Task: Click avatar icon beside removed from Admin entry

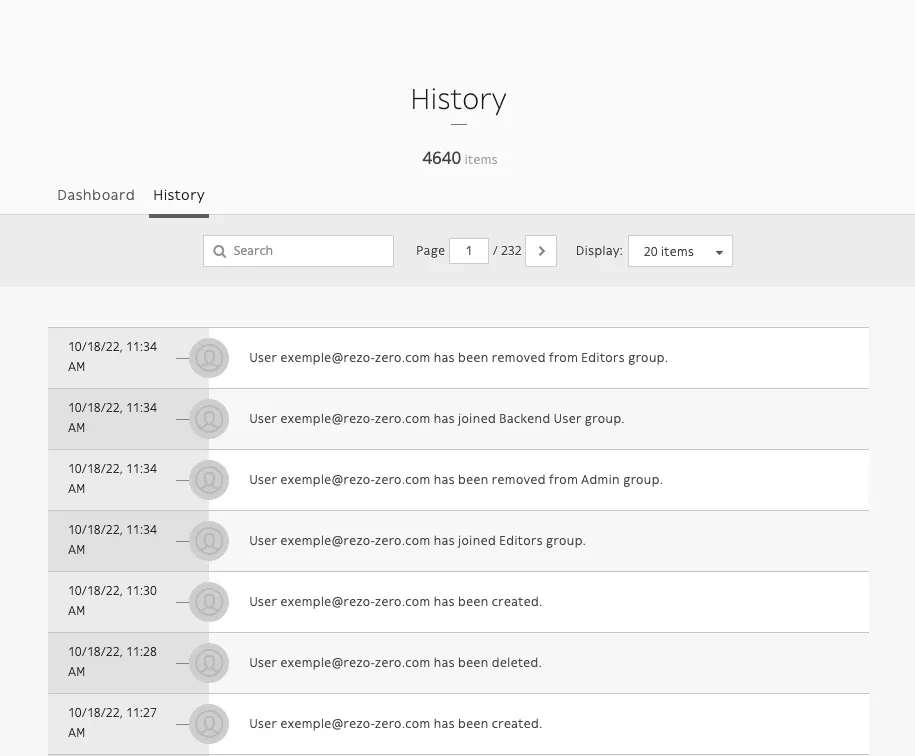Action: [209, 480]
